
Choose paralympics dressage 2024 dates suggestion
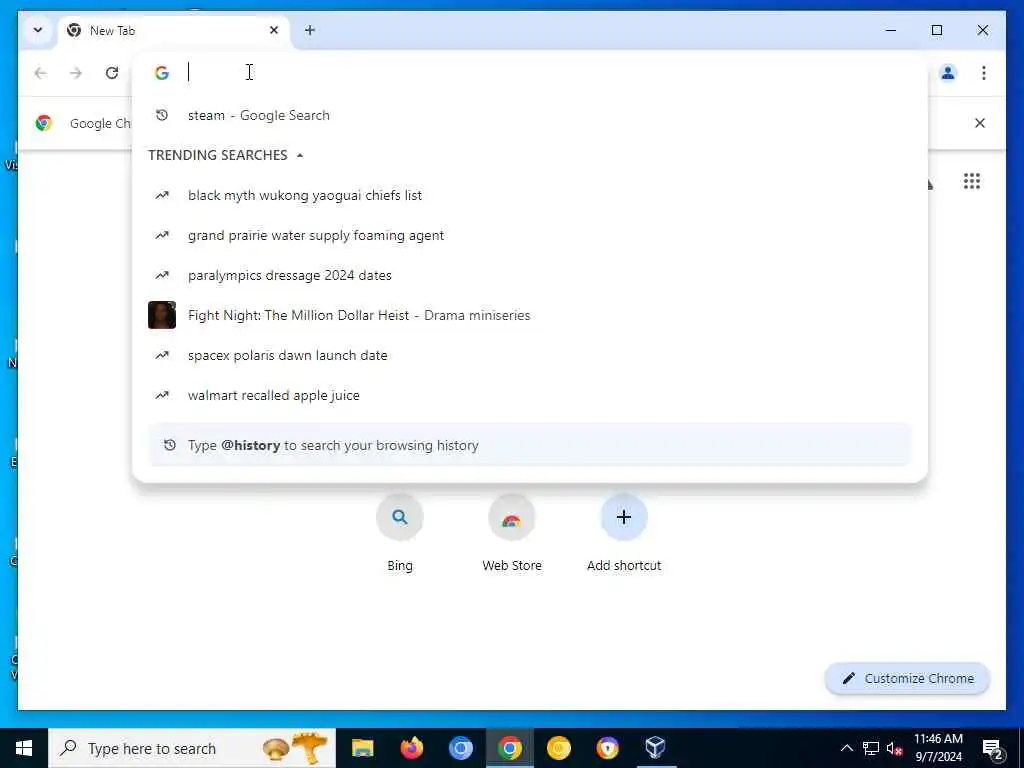point(530,275)
